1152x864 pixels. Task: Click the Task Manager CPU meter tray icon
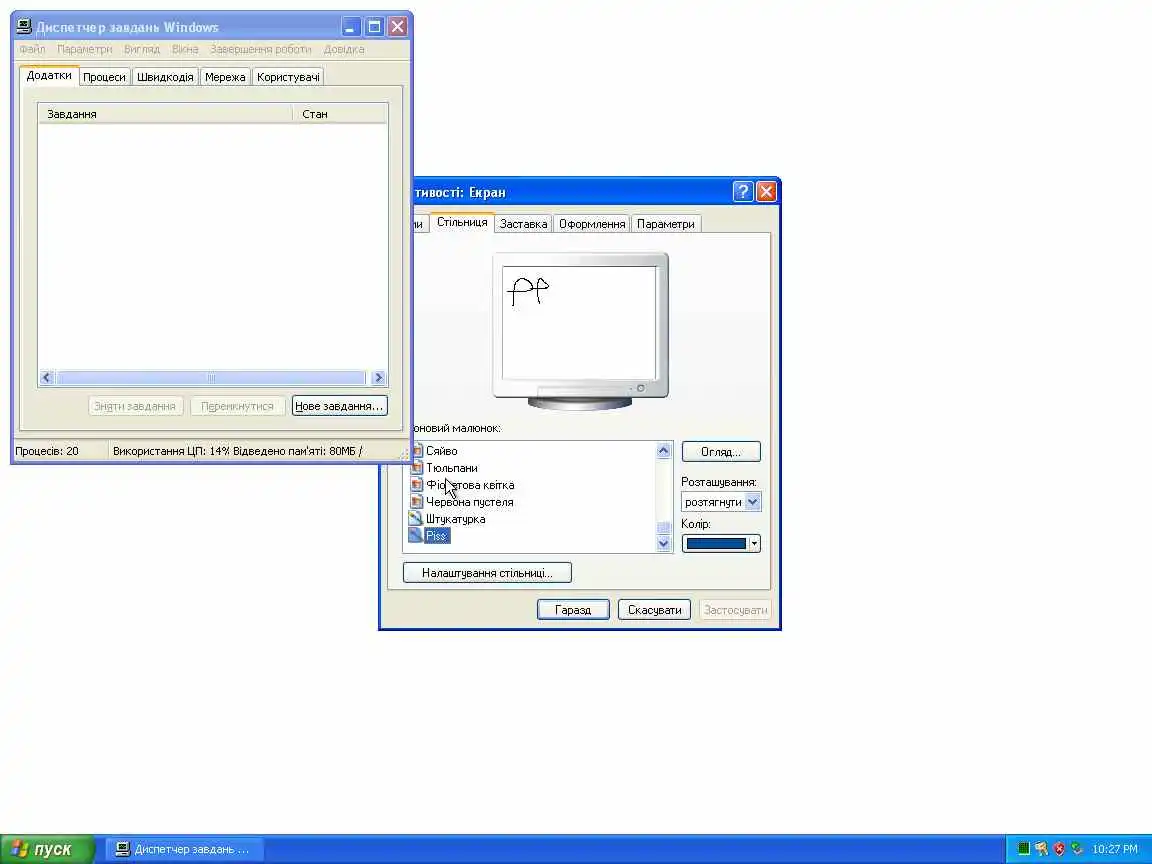pyautogui.click(x=1023, y=849)
